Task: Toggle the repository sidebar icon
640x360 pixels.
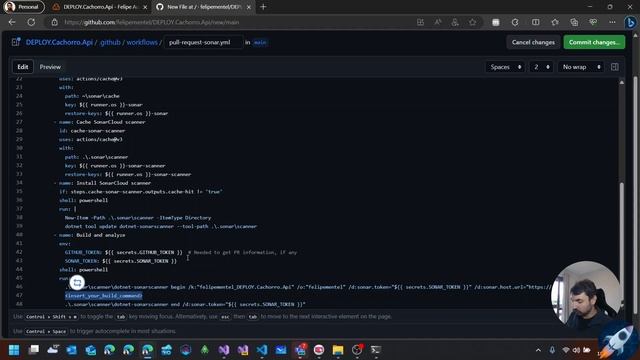Action: pos(16,42)
